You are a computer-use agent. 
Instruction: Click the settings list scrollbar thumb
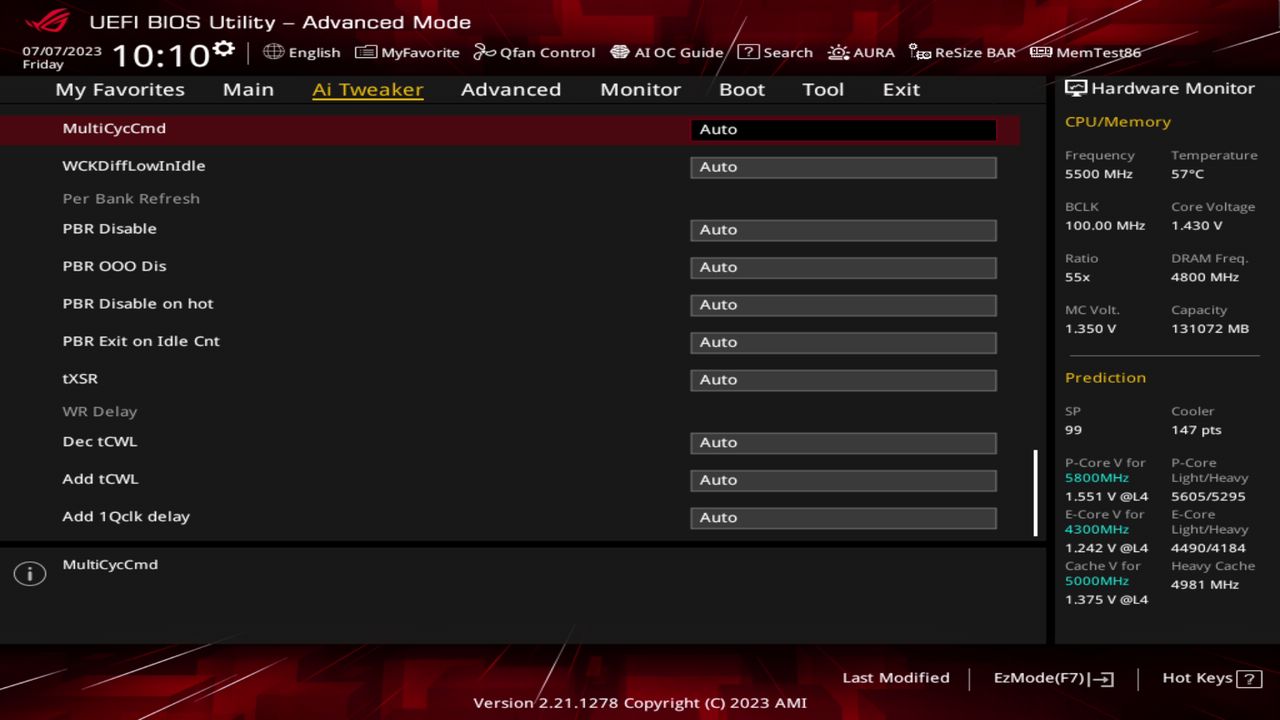[x=1035, y=492]
